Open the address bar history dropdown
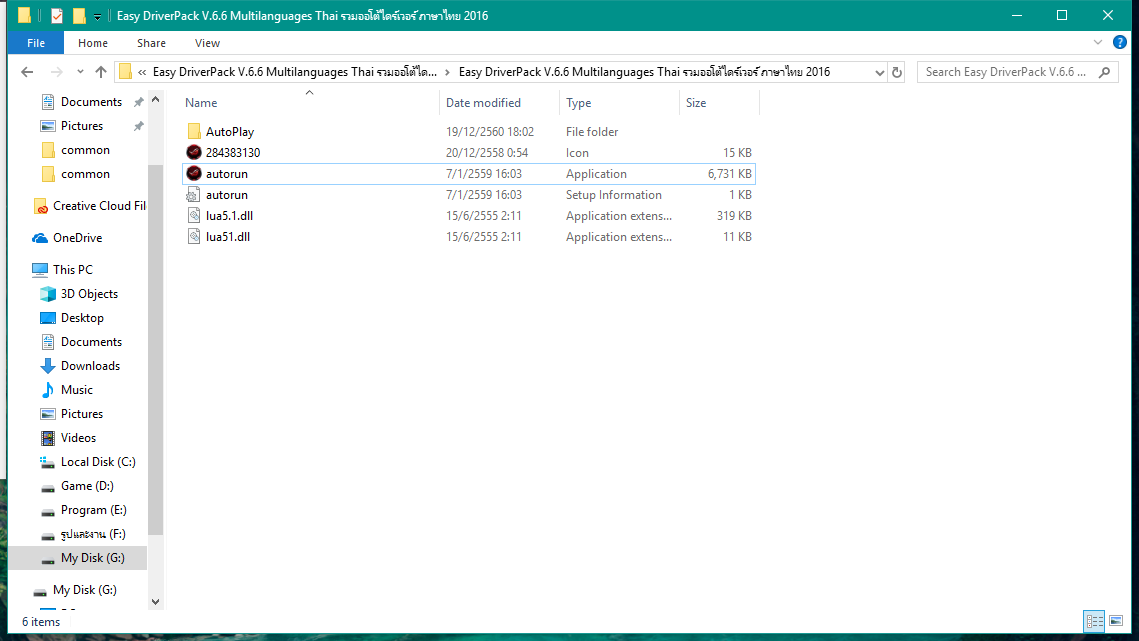Screen dimensions: 1139x641 pos(880,72)
